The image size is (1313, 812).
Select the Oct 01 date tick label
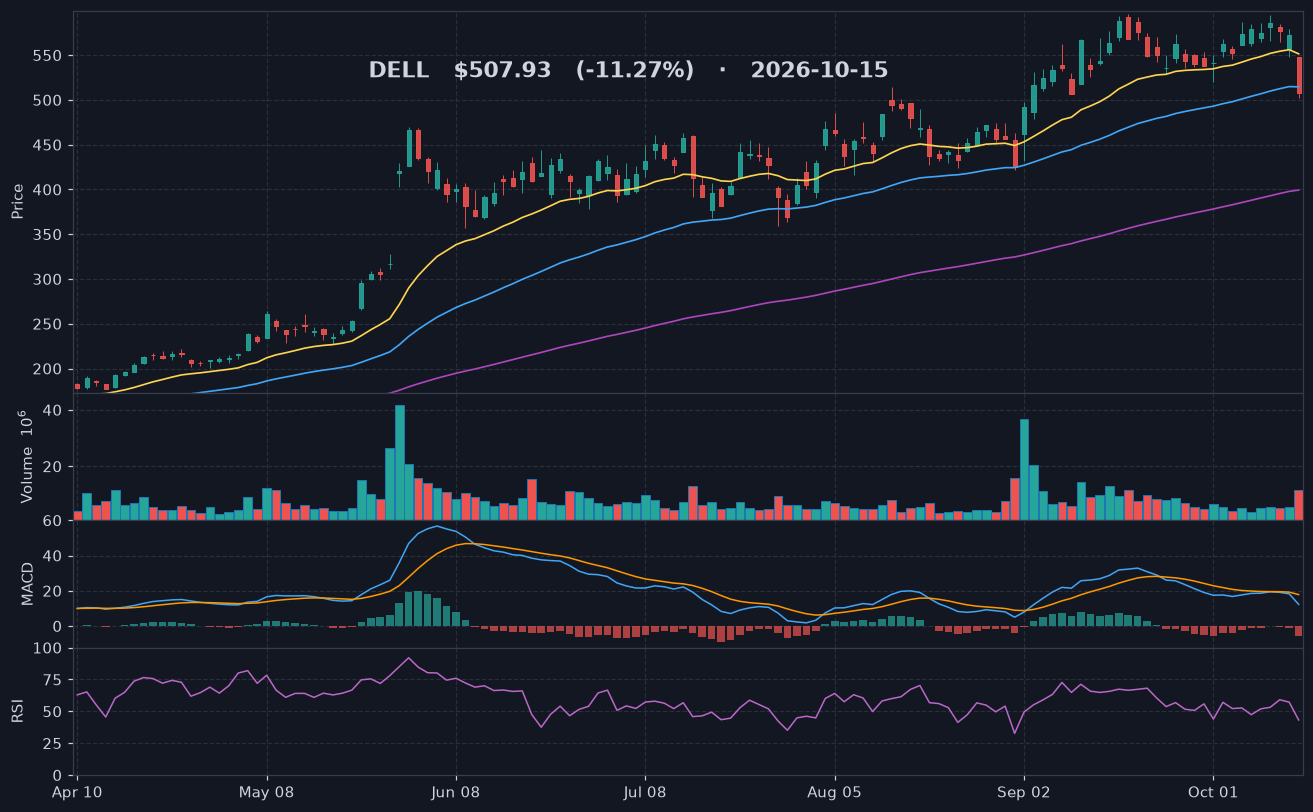[1212, 792]
